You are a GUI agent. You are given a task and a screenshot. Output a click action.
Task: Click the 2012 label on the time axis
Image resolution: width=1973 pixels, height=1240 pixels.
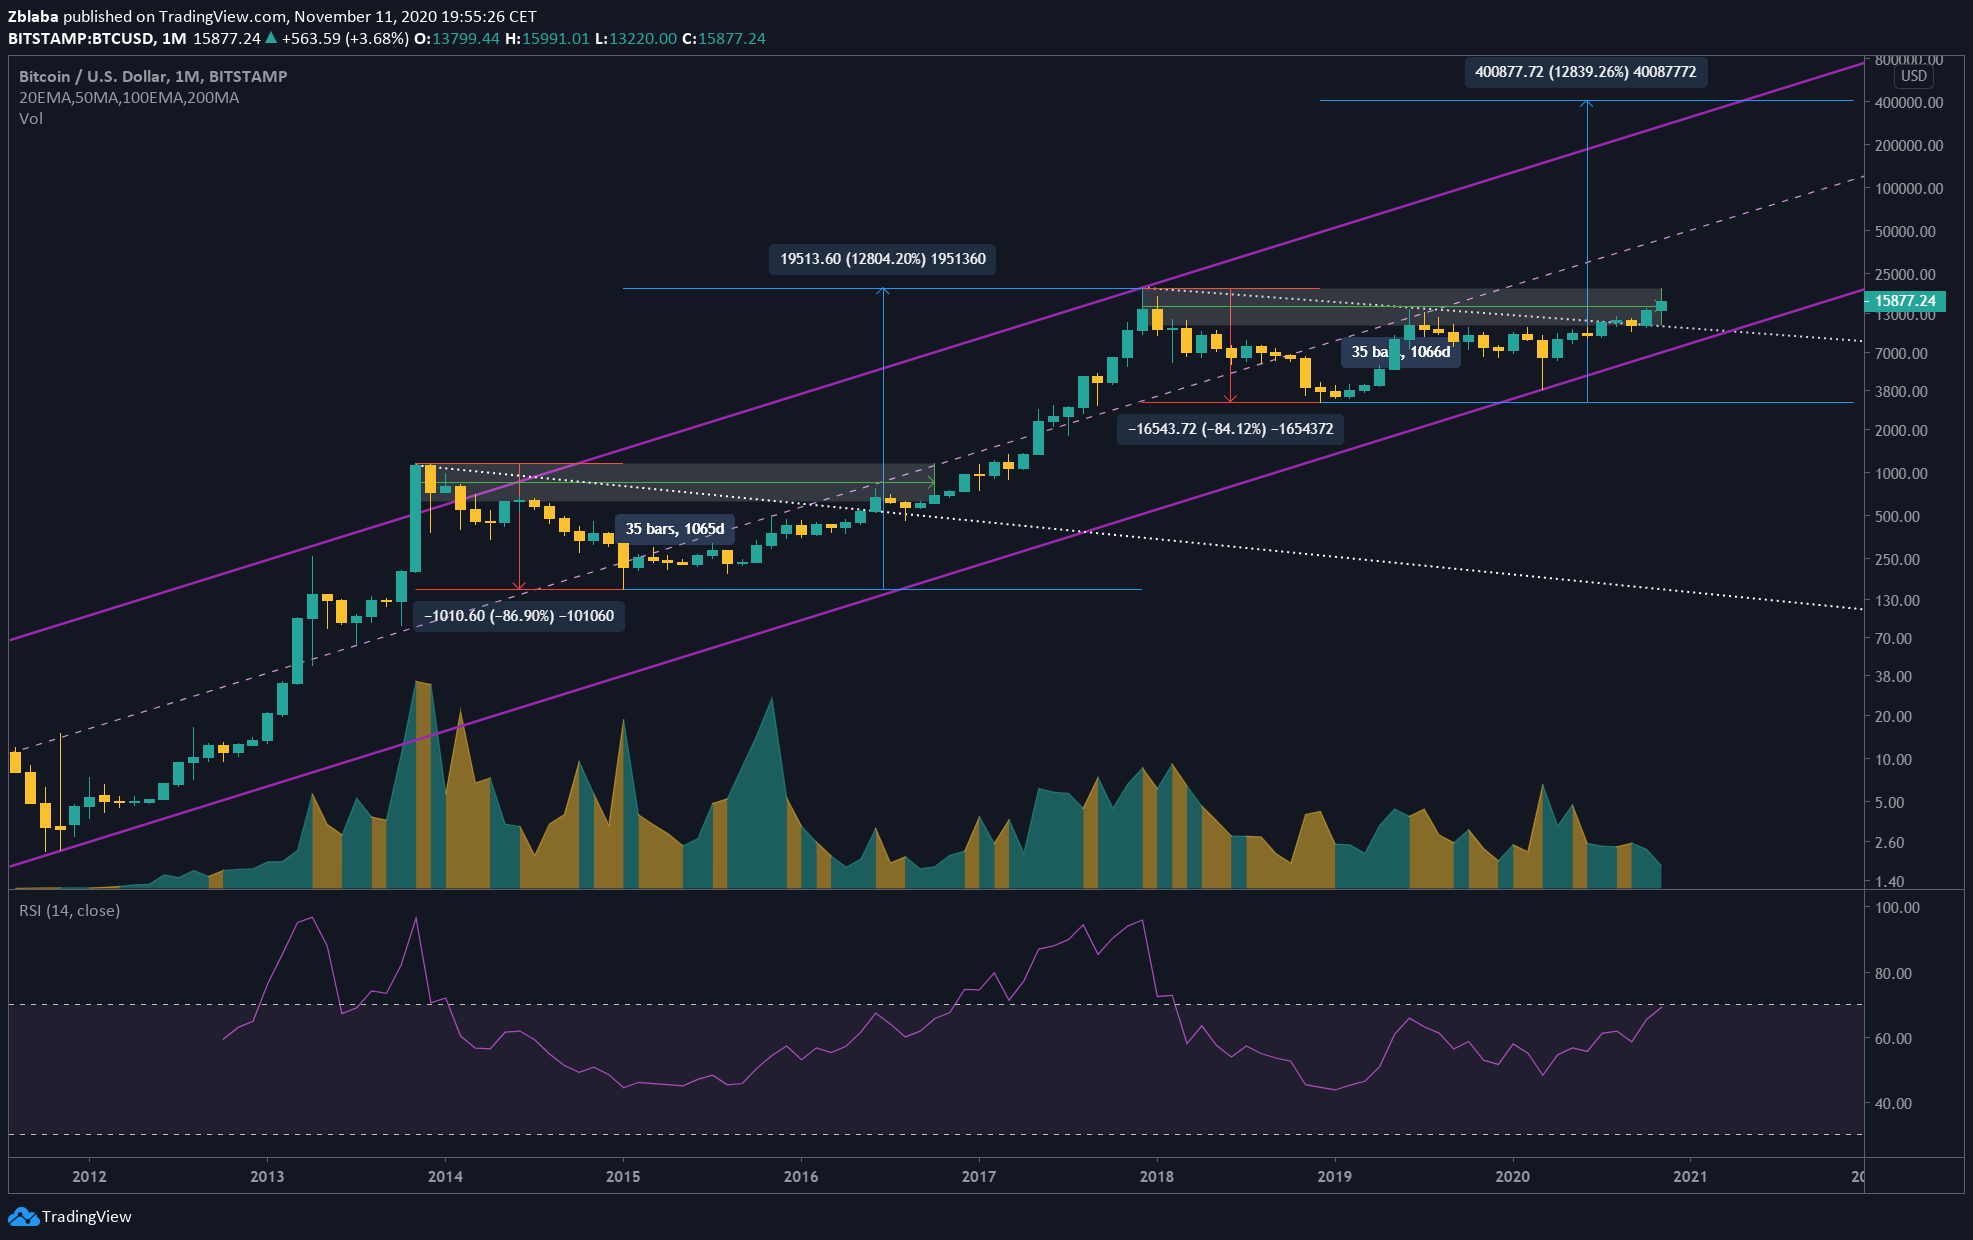(x=89, y=1176)
